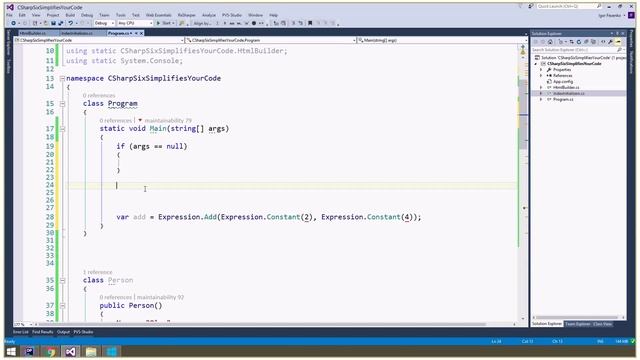Open the Team Explorer panel tab
The width and height of the screenshot is (640, 360).
[x=578, y=324]
